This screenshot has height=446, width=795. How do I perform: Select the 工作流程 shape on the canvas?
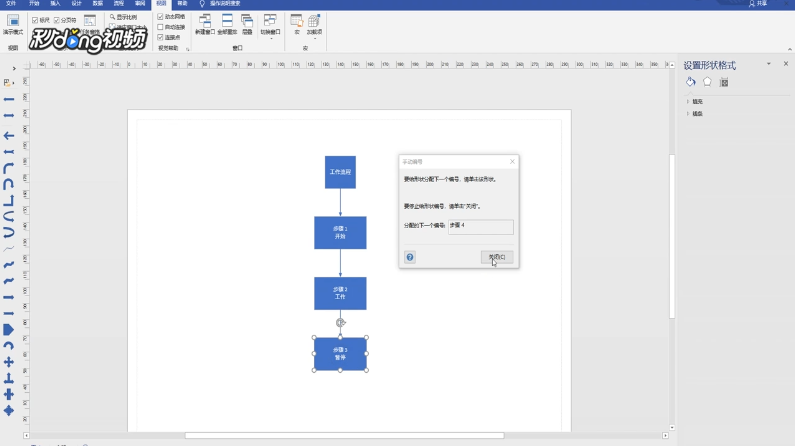coord(340,172)
